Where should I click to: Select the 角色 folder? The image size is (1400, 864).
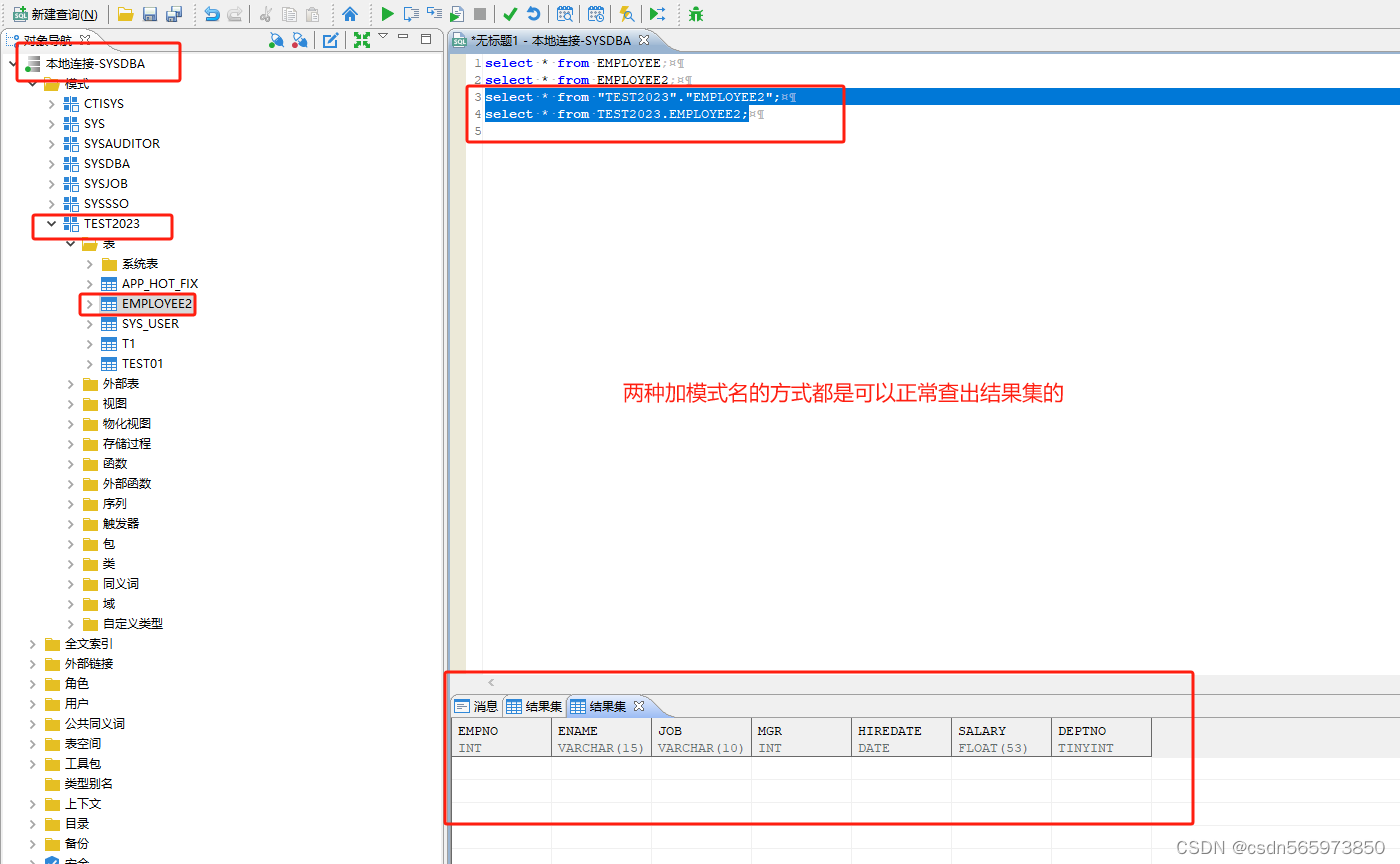(77, 684)
